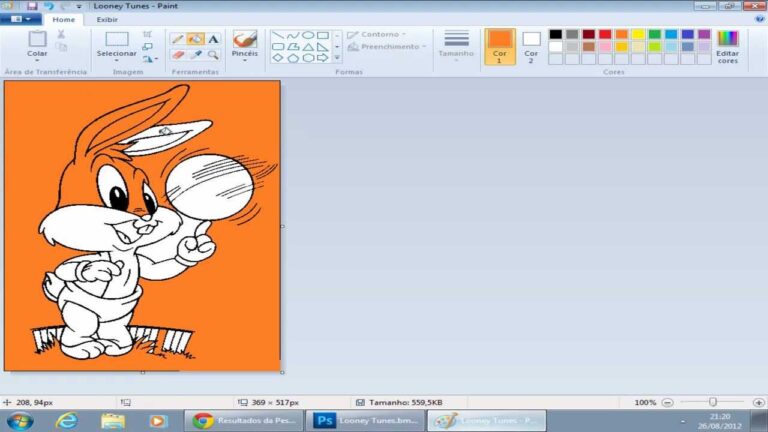Open the Windows Start button
This screenshot has height=432, width=768.
(x=20, y=421)
